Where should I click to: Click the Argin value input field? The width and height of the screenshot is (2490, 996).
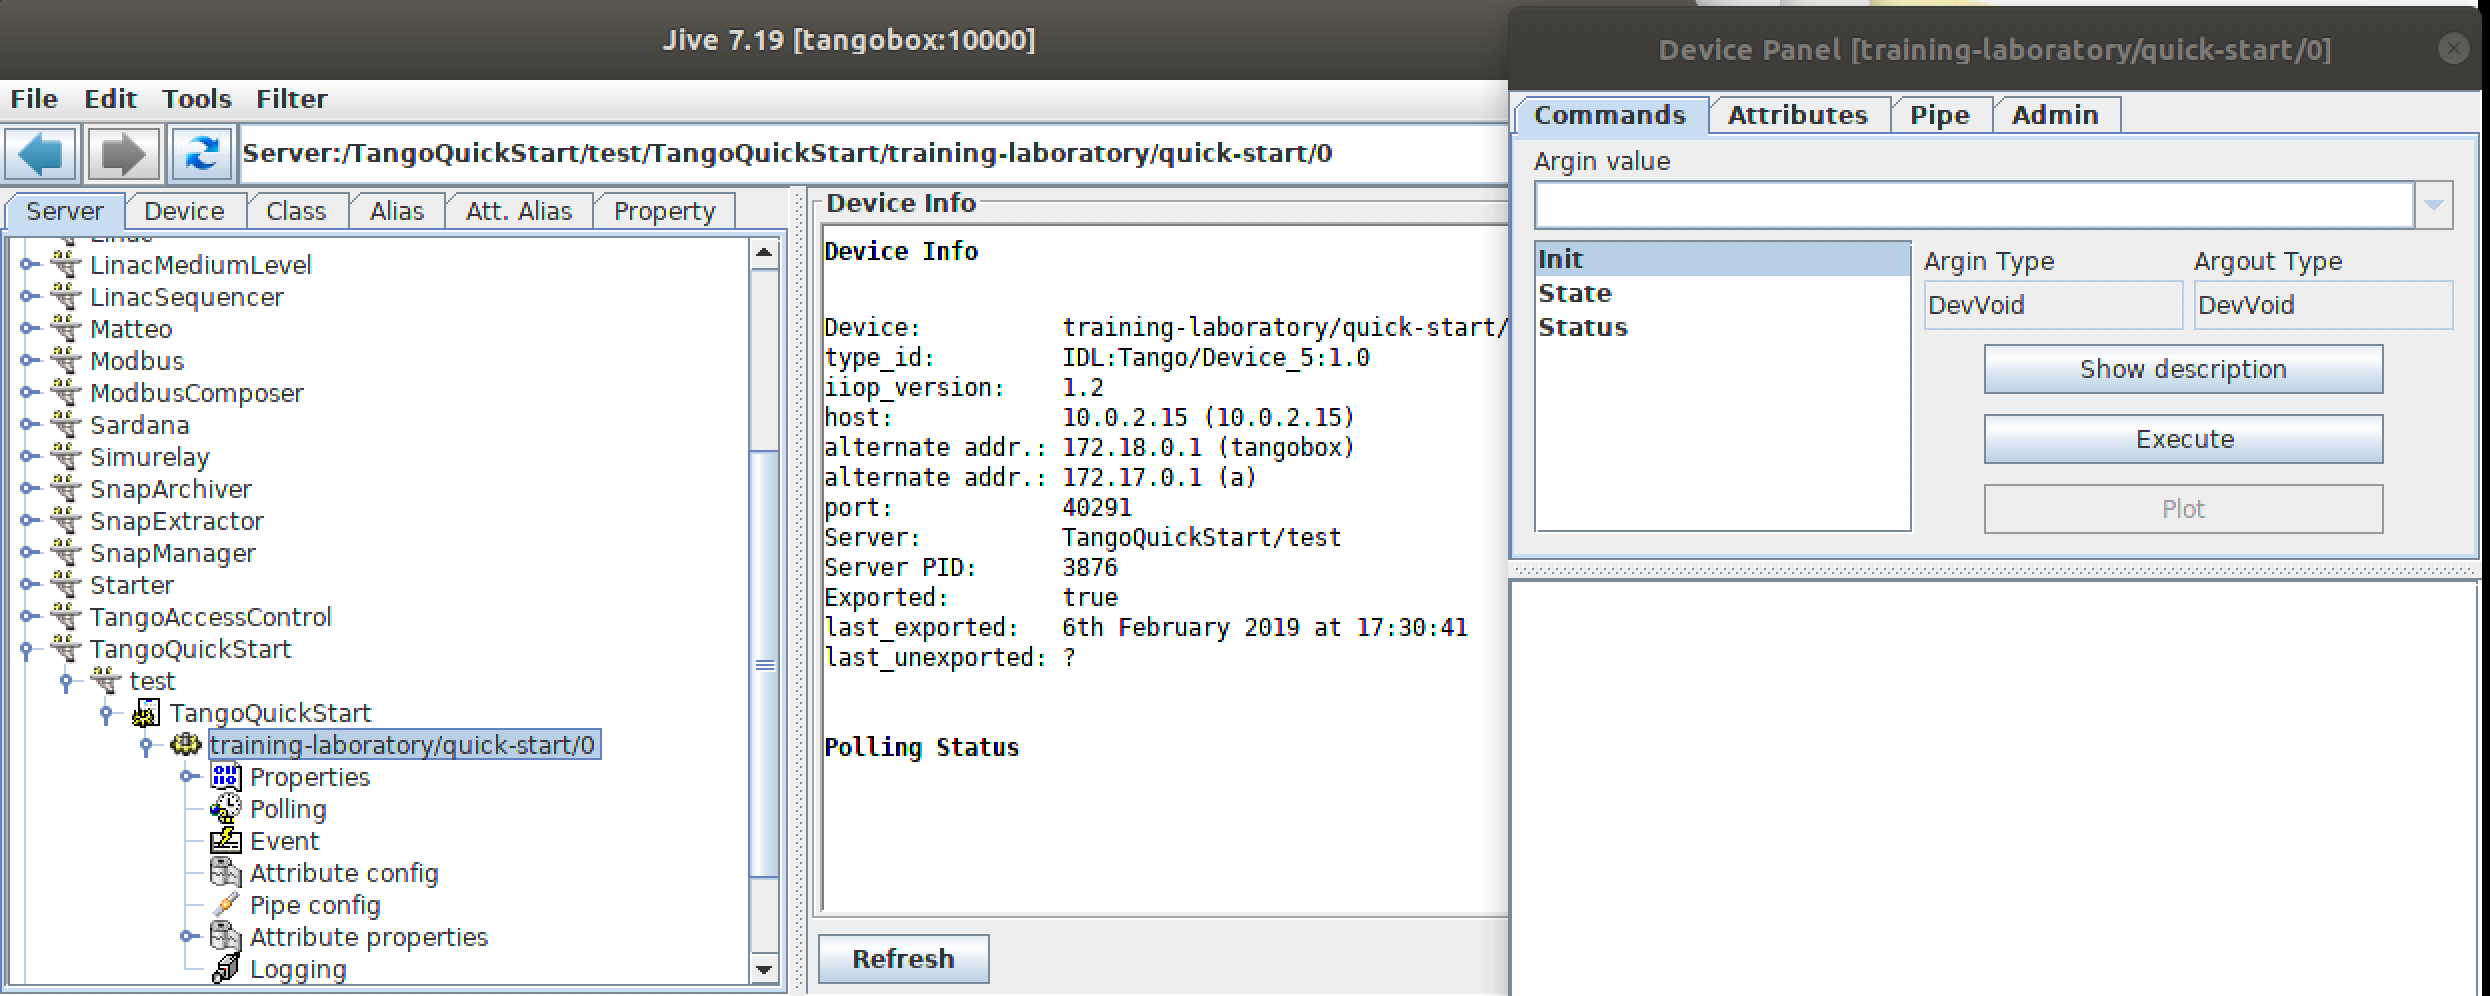[x=1975, y=206]
